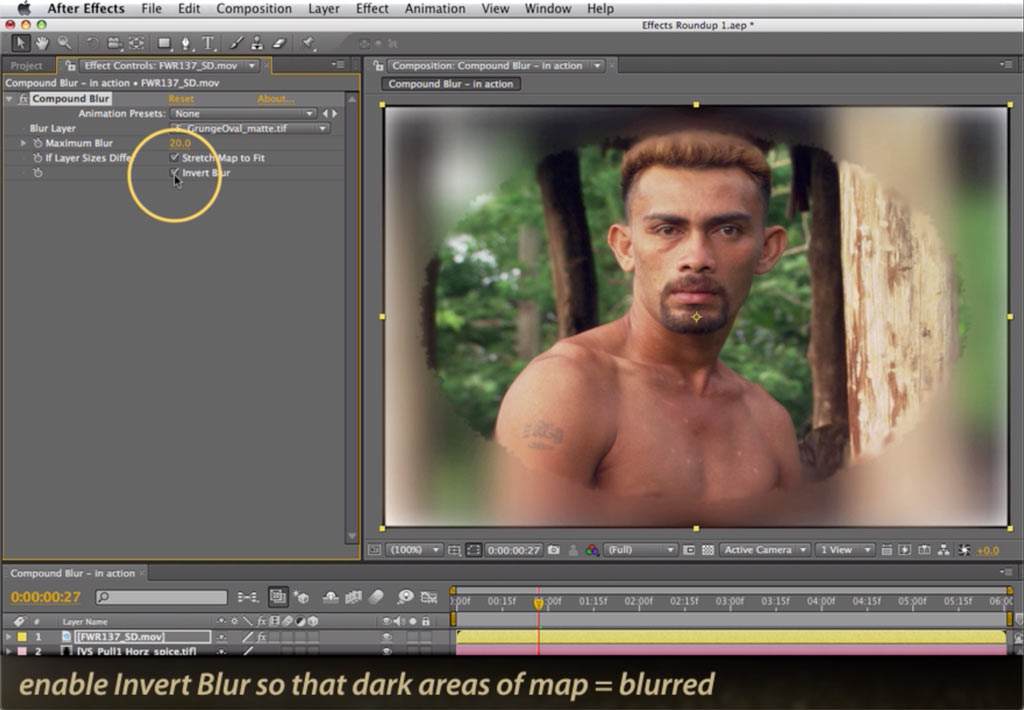Click Maximum Blur value 20.0
Screen dimensions: 1024x710
click(x=180, y=143)
